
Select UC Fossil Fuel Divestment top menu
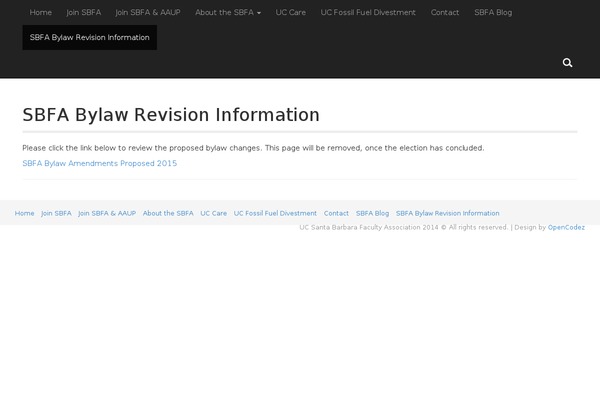coord(368,13)
